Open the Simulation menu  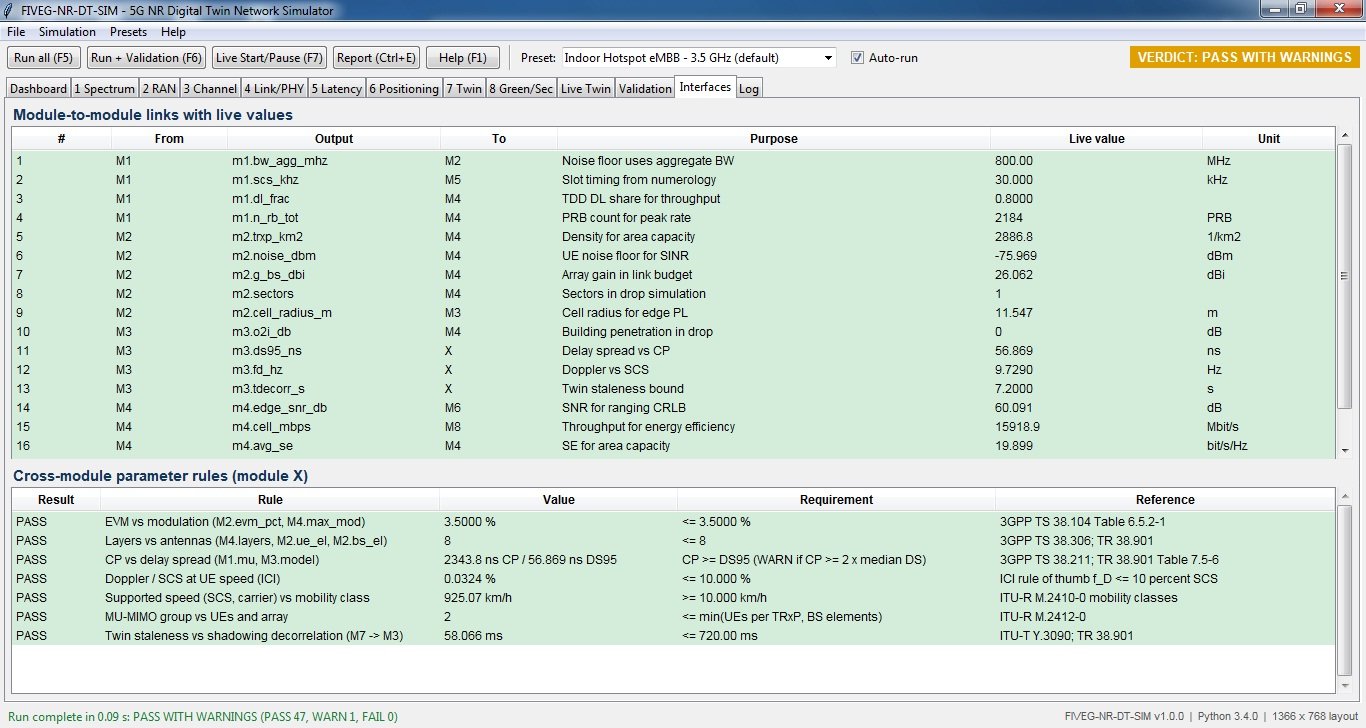(x=68, y=32)
